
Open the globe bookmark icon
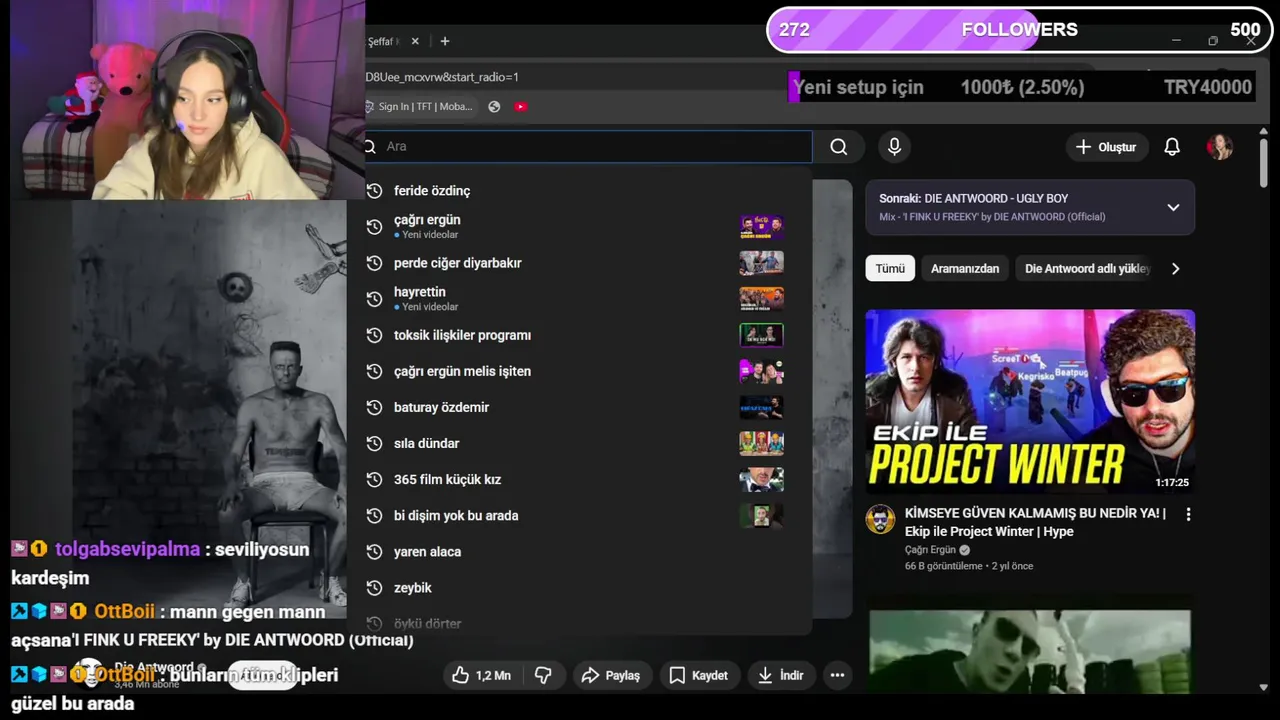[x=494, y=106]
